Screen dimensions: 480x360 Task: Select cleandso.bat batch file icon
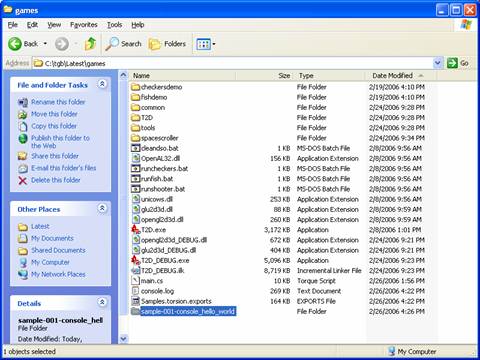pos(135,148)
